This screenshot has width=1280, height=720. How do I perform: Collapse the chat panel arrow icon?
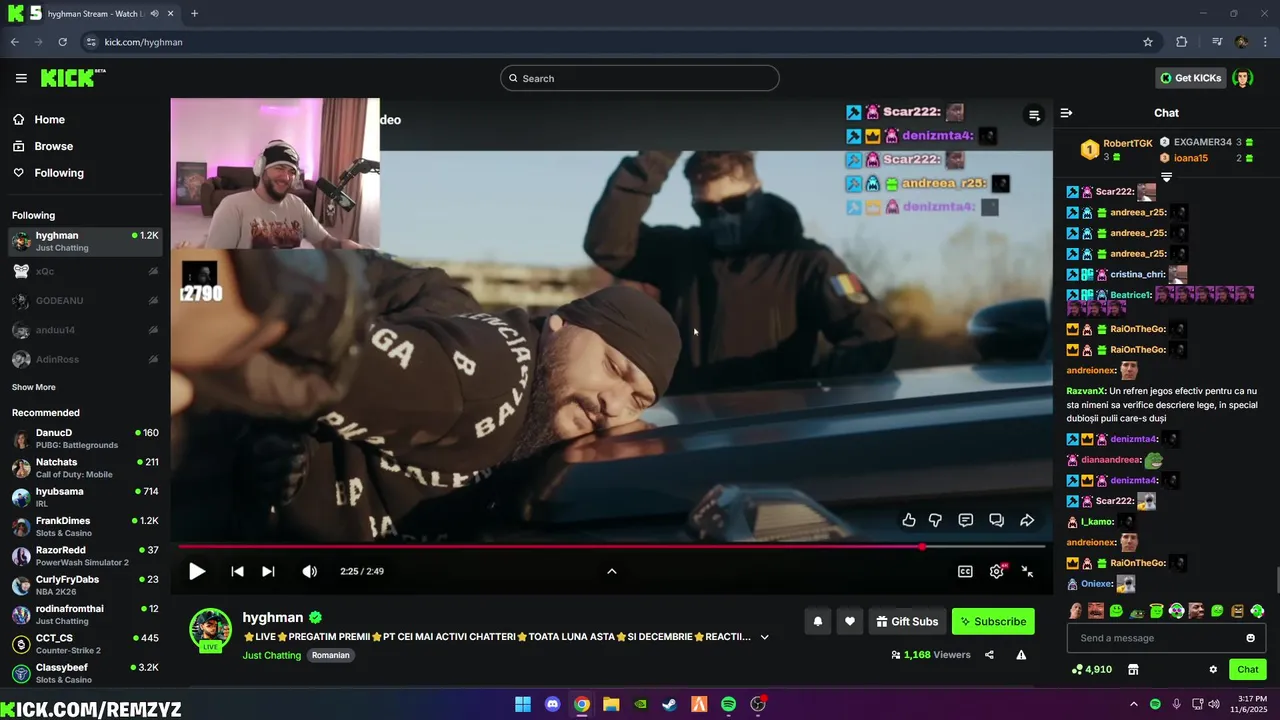click(1066, 113)
